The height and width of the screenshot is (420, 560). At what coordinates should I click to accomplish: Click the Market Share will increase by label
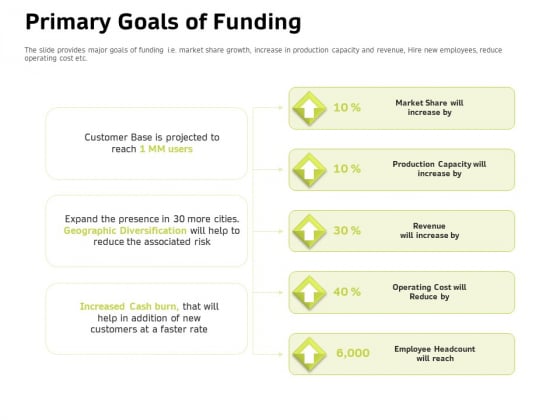429,108
